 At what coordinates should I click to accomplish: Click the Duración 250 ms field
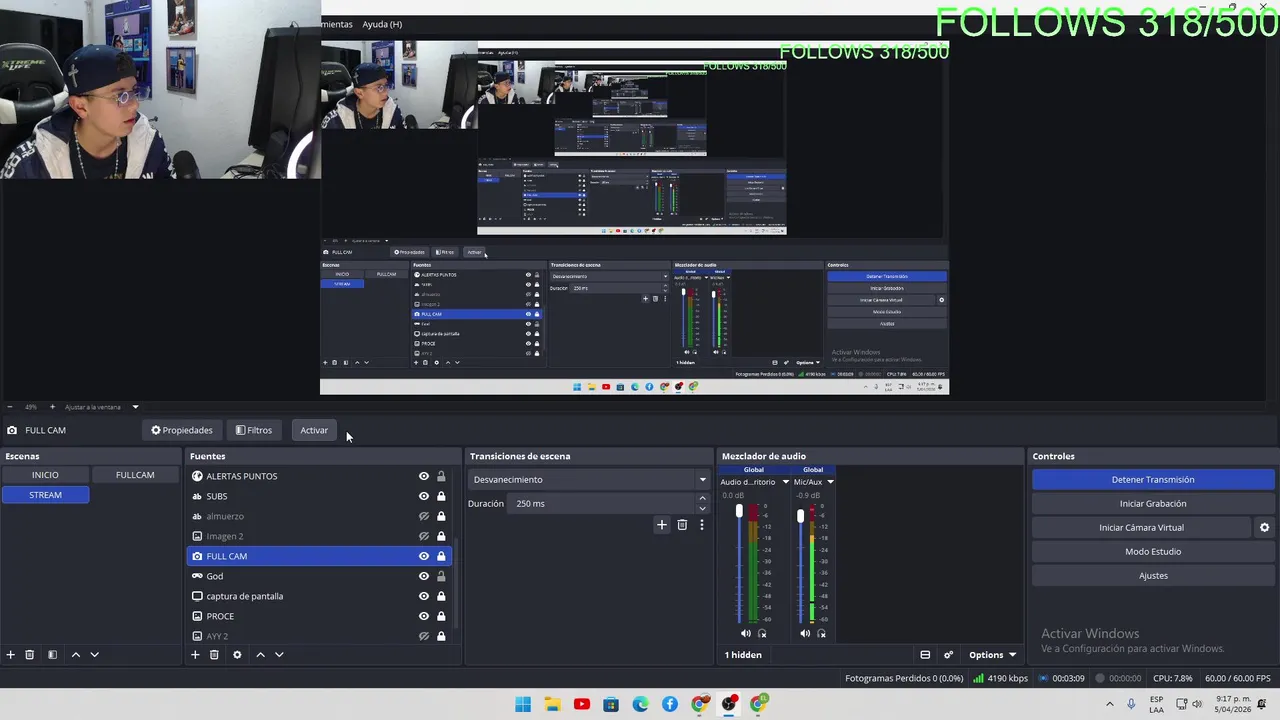(600, 504)
